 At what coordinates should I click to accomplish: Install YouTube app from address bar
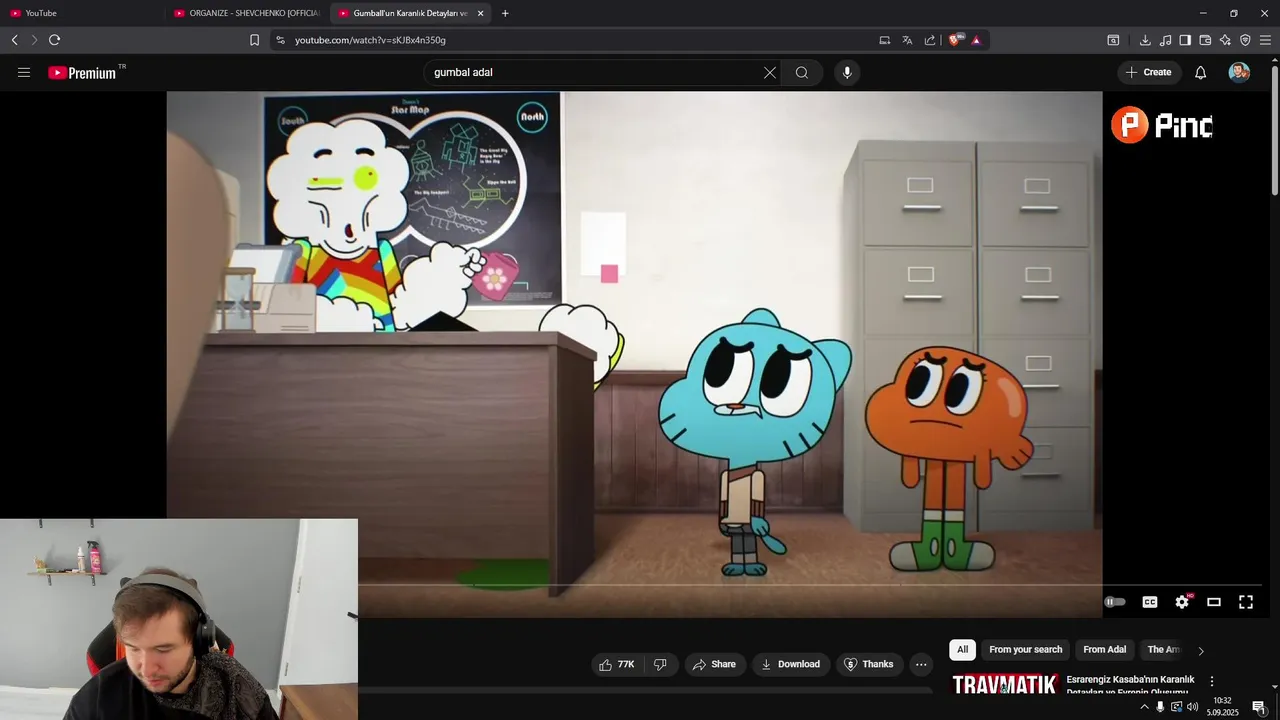click(x=885, y=40)
